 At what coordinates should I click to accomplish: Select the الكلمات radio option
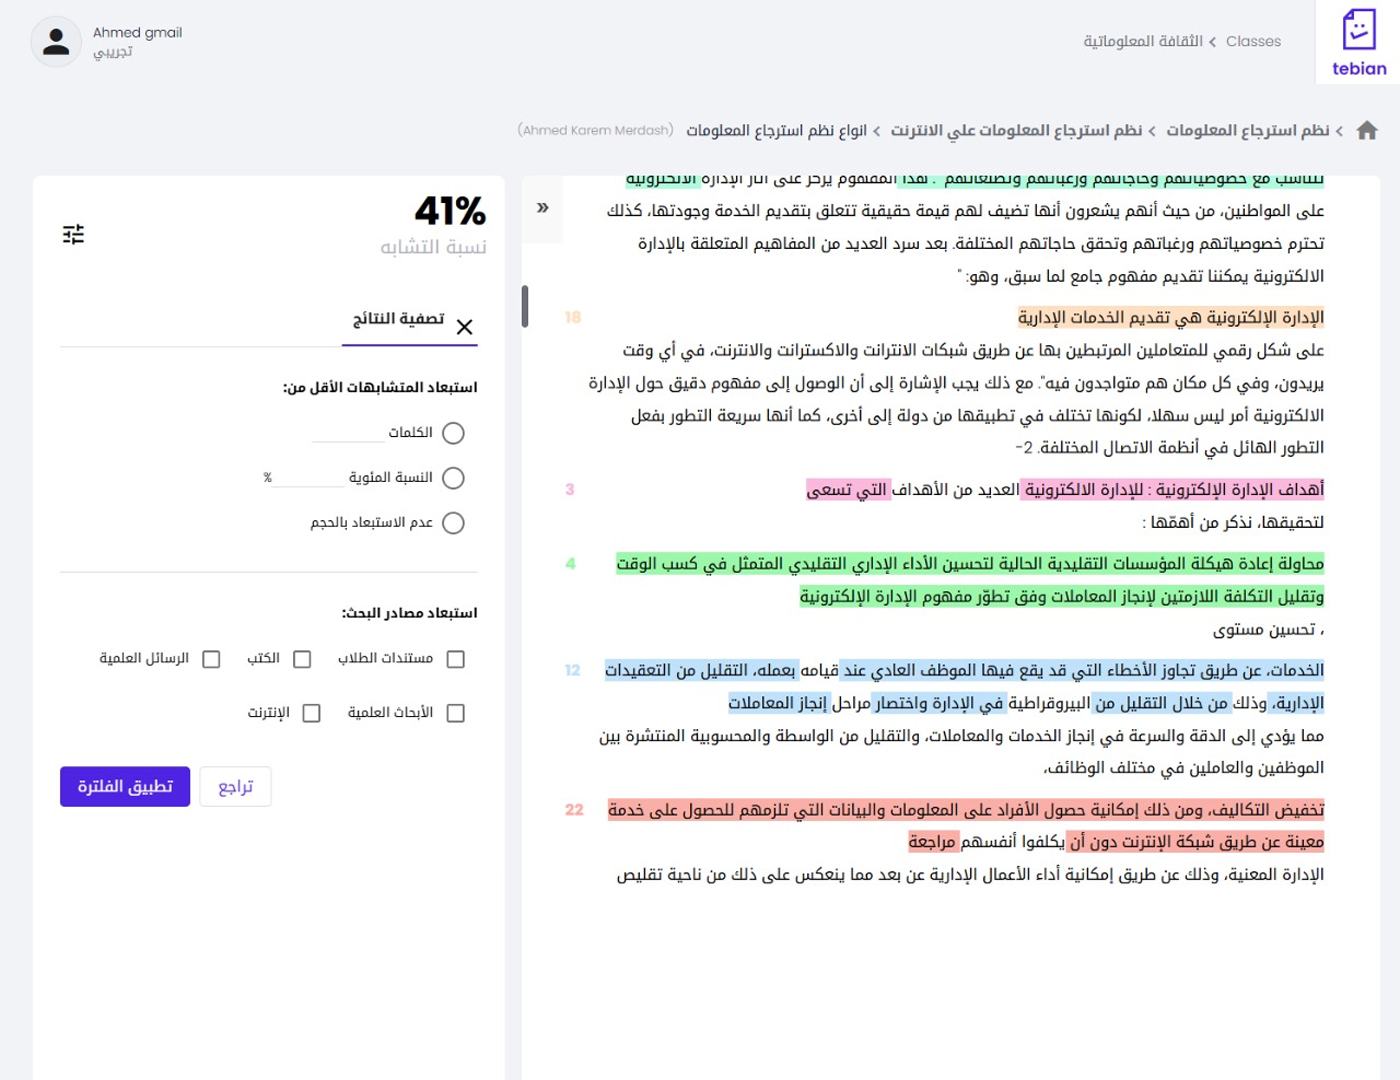453,433
